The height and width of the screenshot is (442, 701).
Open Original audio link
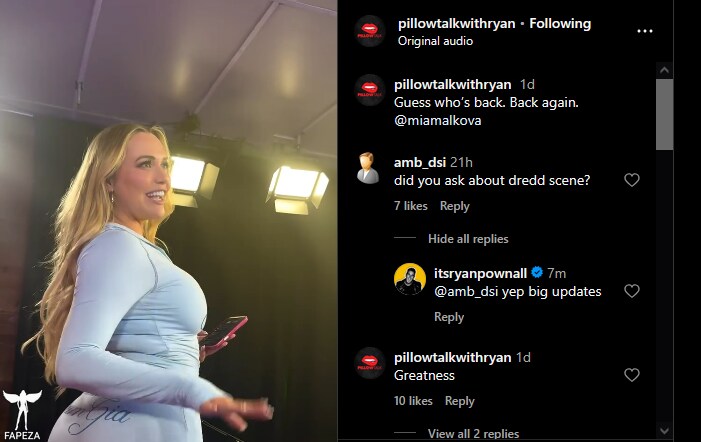tap(435, 41)
